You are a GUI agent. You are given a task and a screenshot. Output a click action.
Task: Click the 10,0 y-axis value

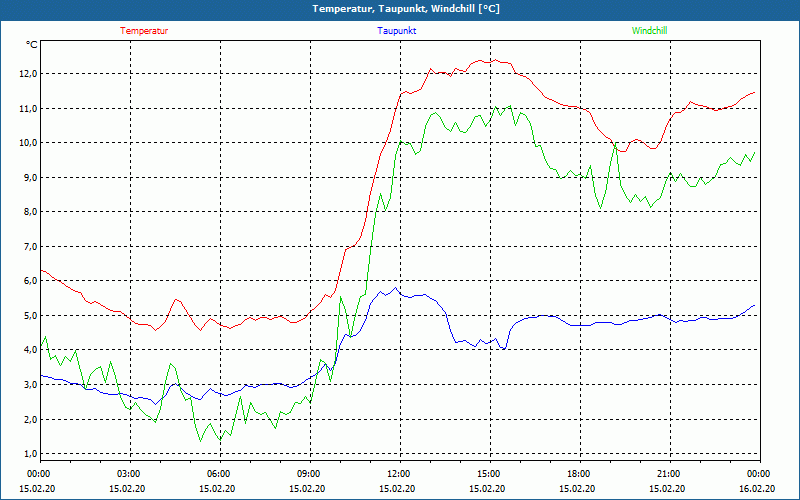tap(29, 142)
